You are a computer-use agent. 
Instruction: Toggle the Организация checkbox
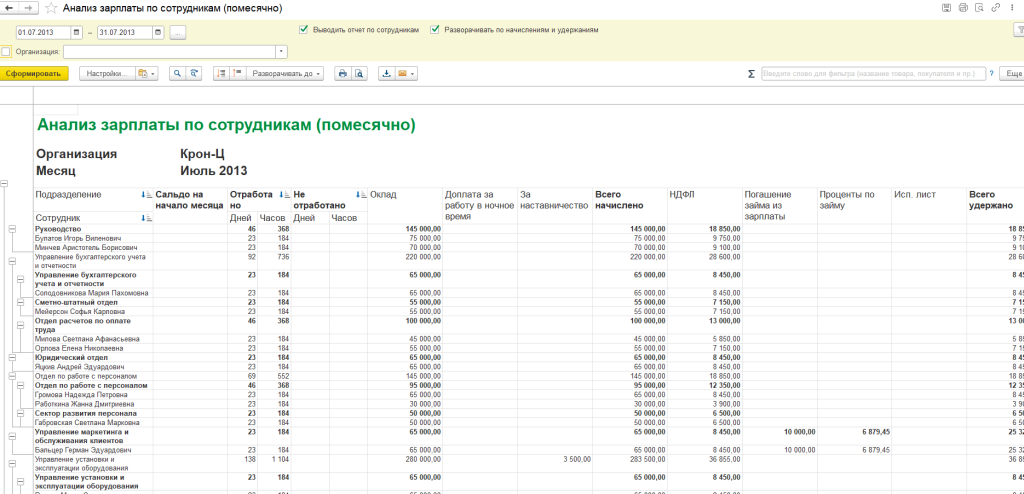7,51
